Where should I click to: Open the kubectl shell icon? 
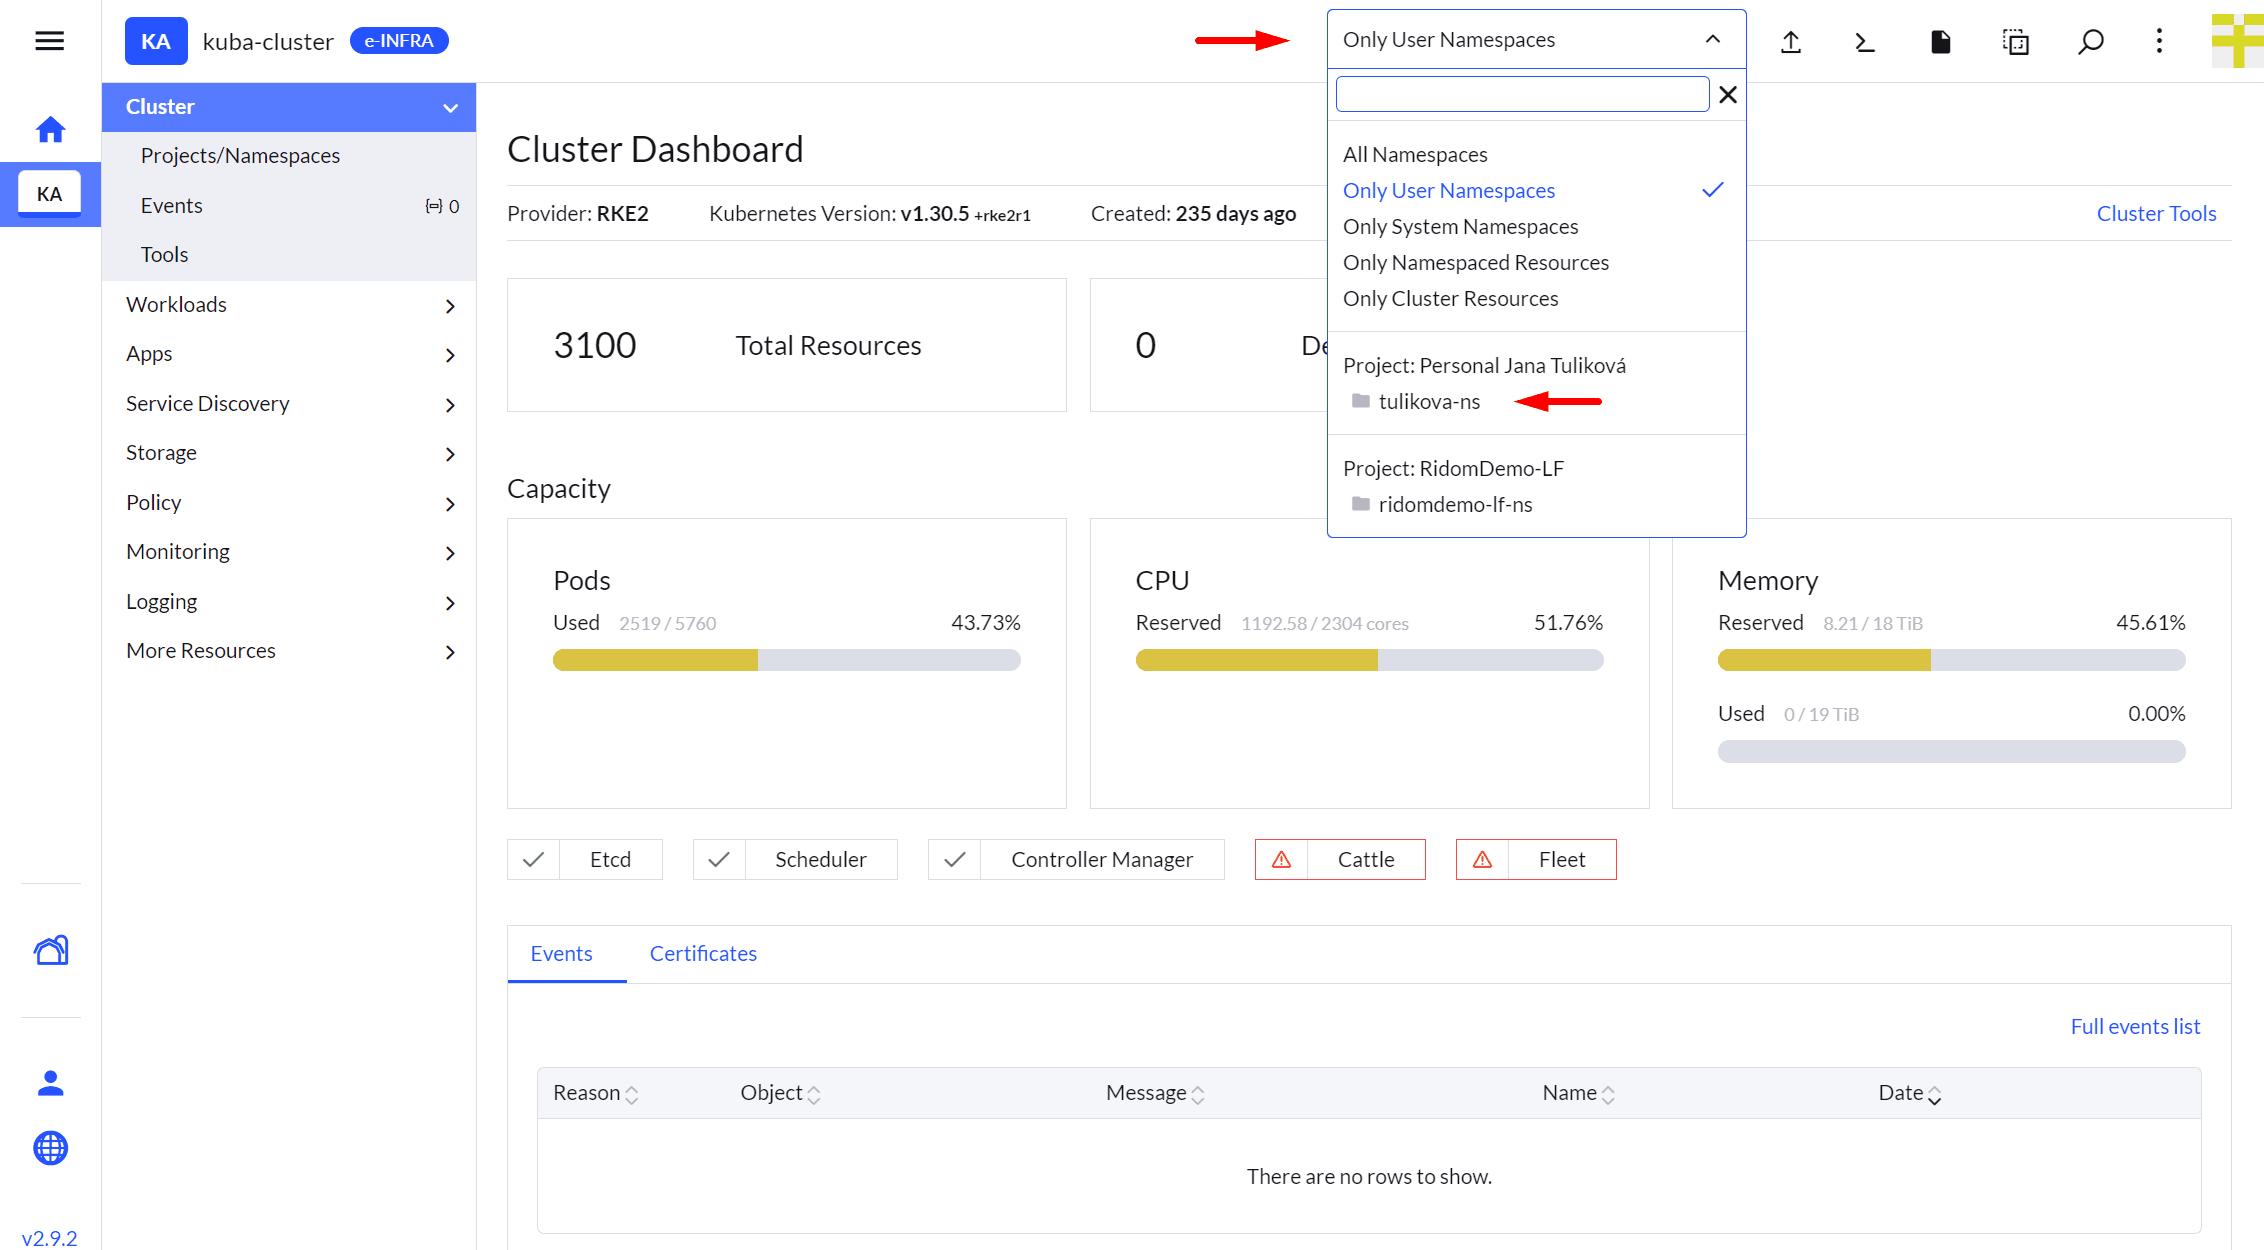coord(1865,41)
